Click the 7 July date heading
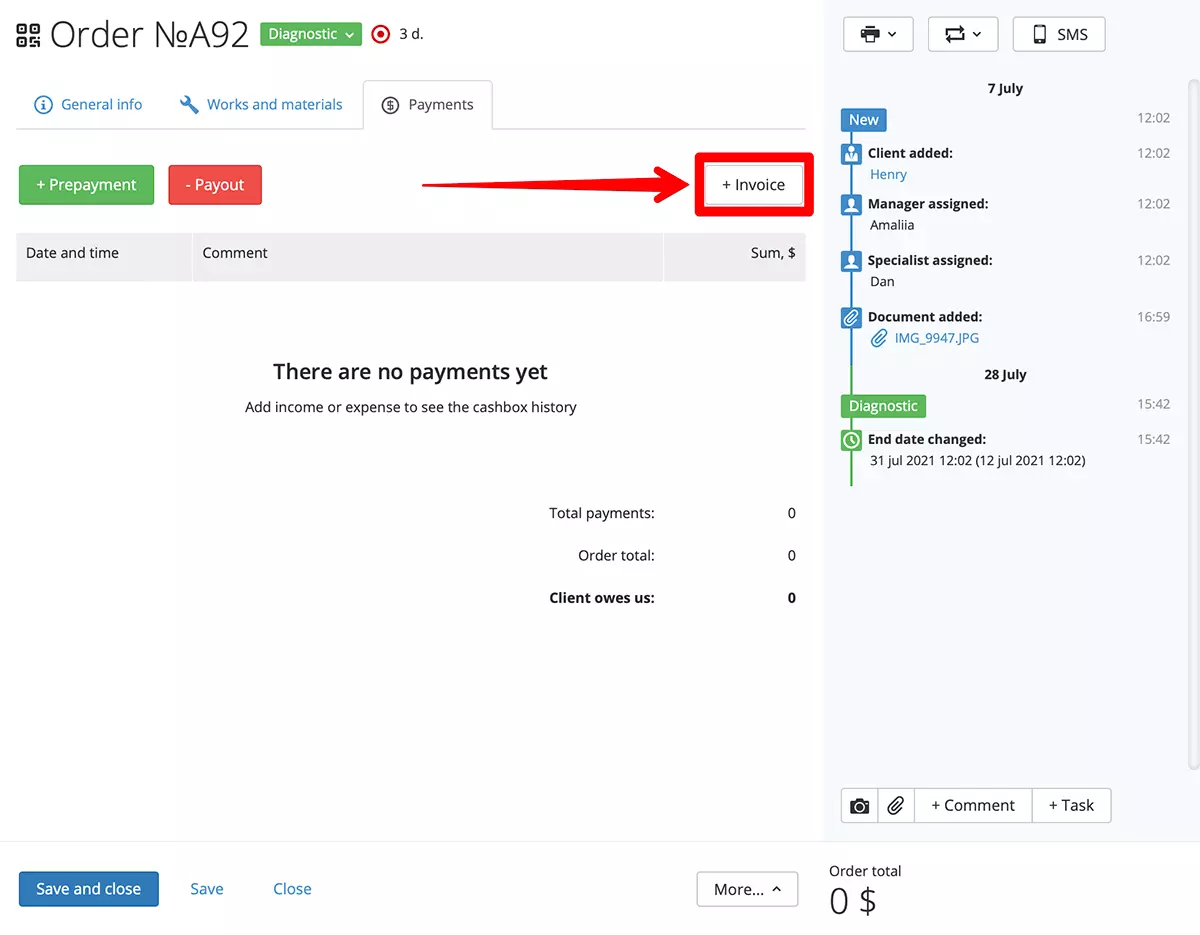Viewport: 1200px width, 935px height. 1005,88
